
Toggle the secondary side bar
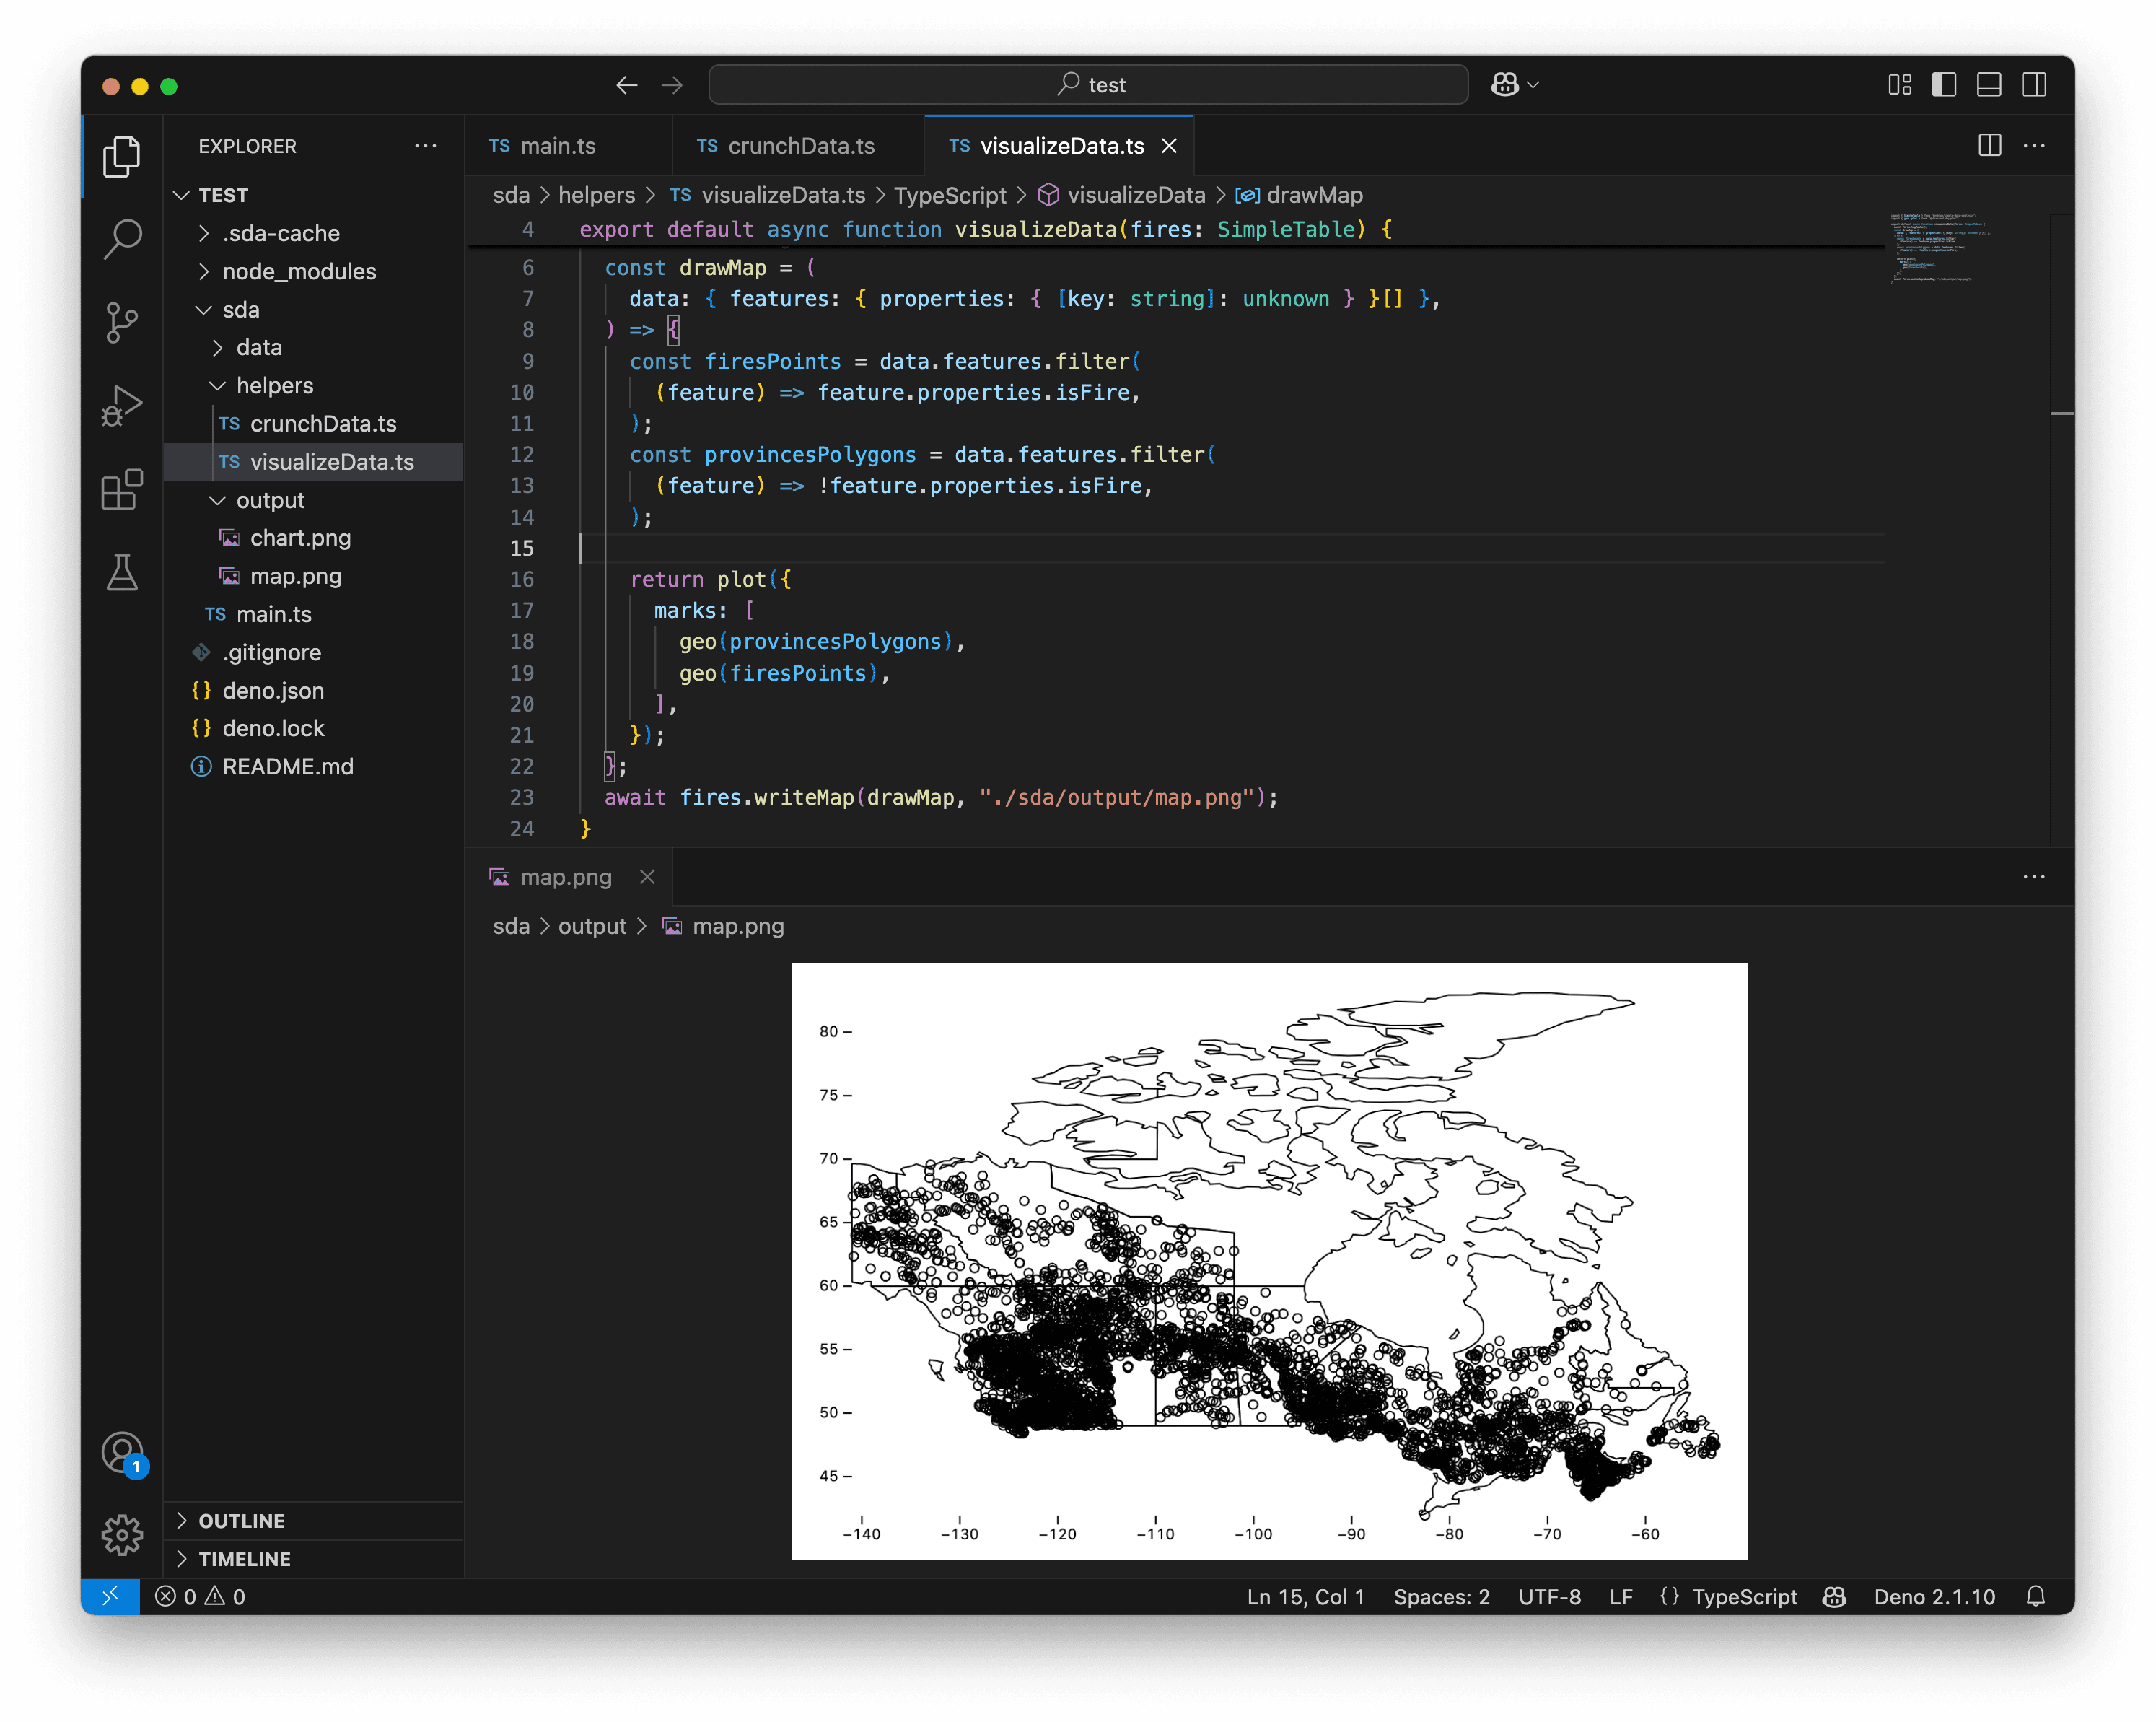pyautogui.click(x=2034, y=85)
